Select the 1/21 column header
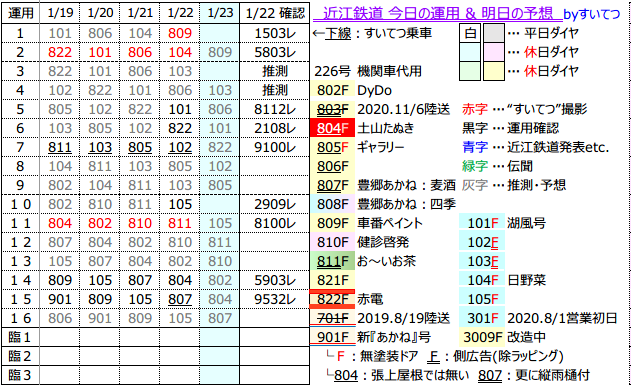631x385 pixels. pos(140,13)
